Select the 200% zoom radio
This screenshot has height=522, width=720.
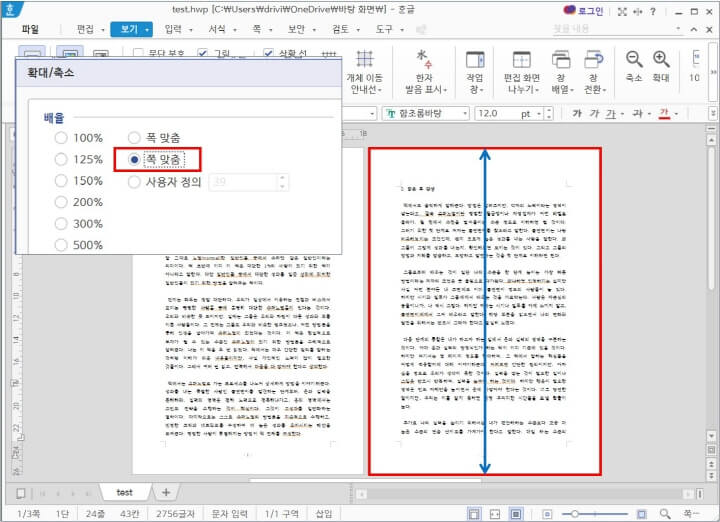(x=61, y=202)
